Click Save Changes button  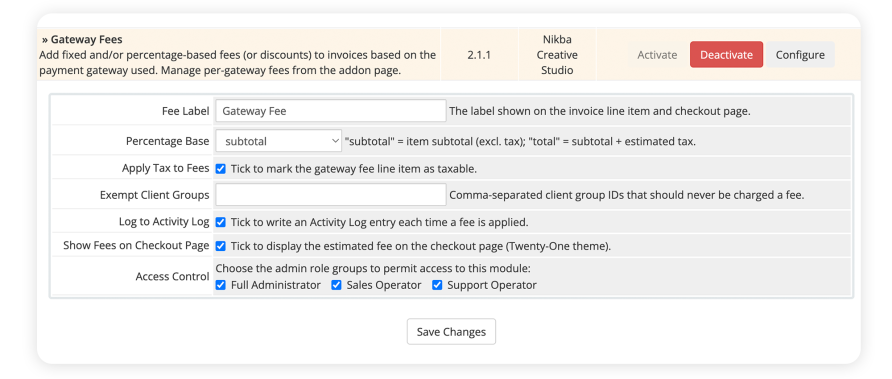click(451, 332)
